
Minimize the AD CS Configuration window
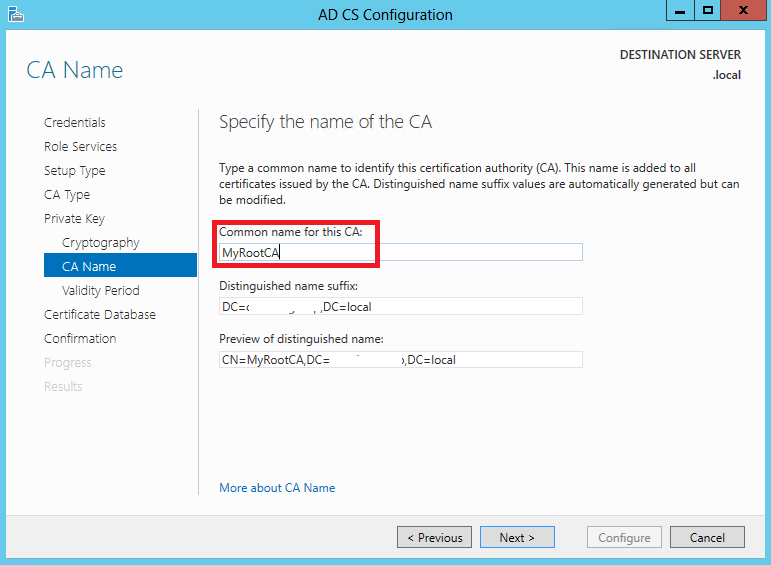pyautogui.click(x=680, y=10)
